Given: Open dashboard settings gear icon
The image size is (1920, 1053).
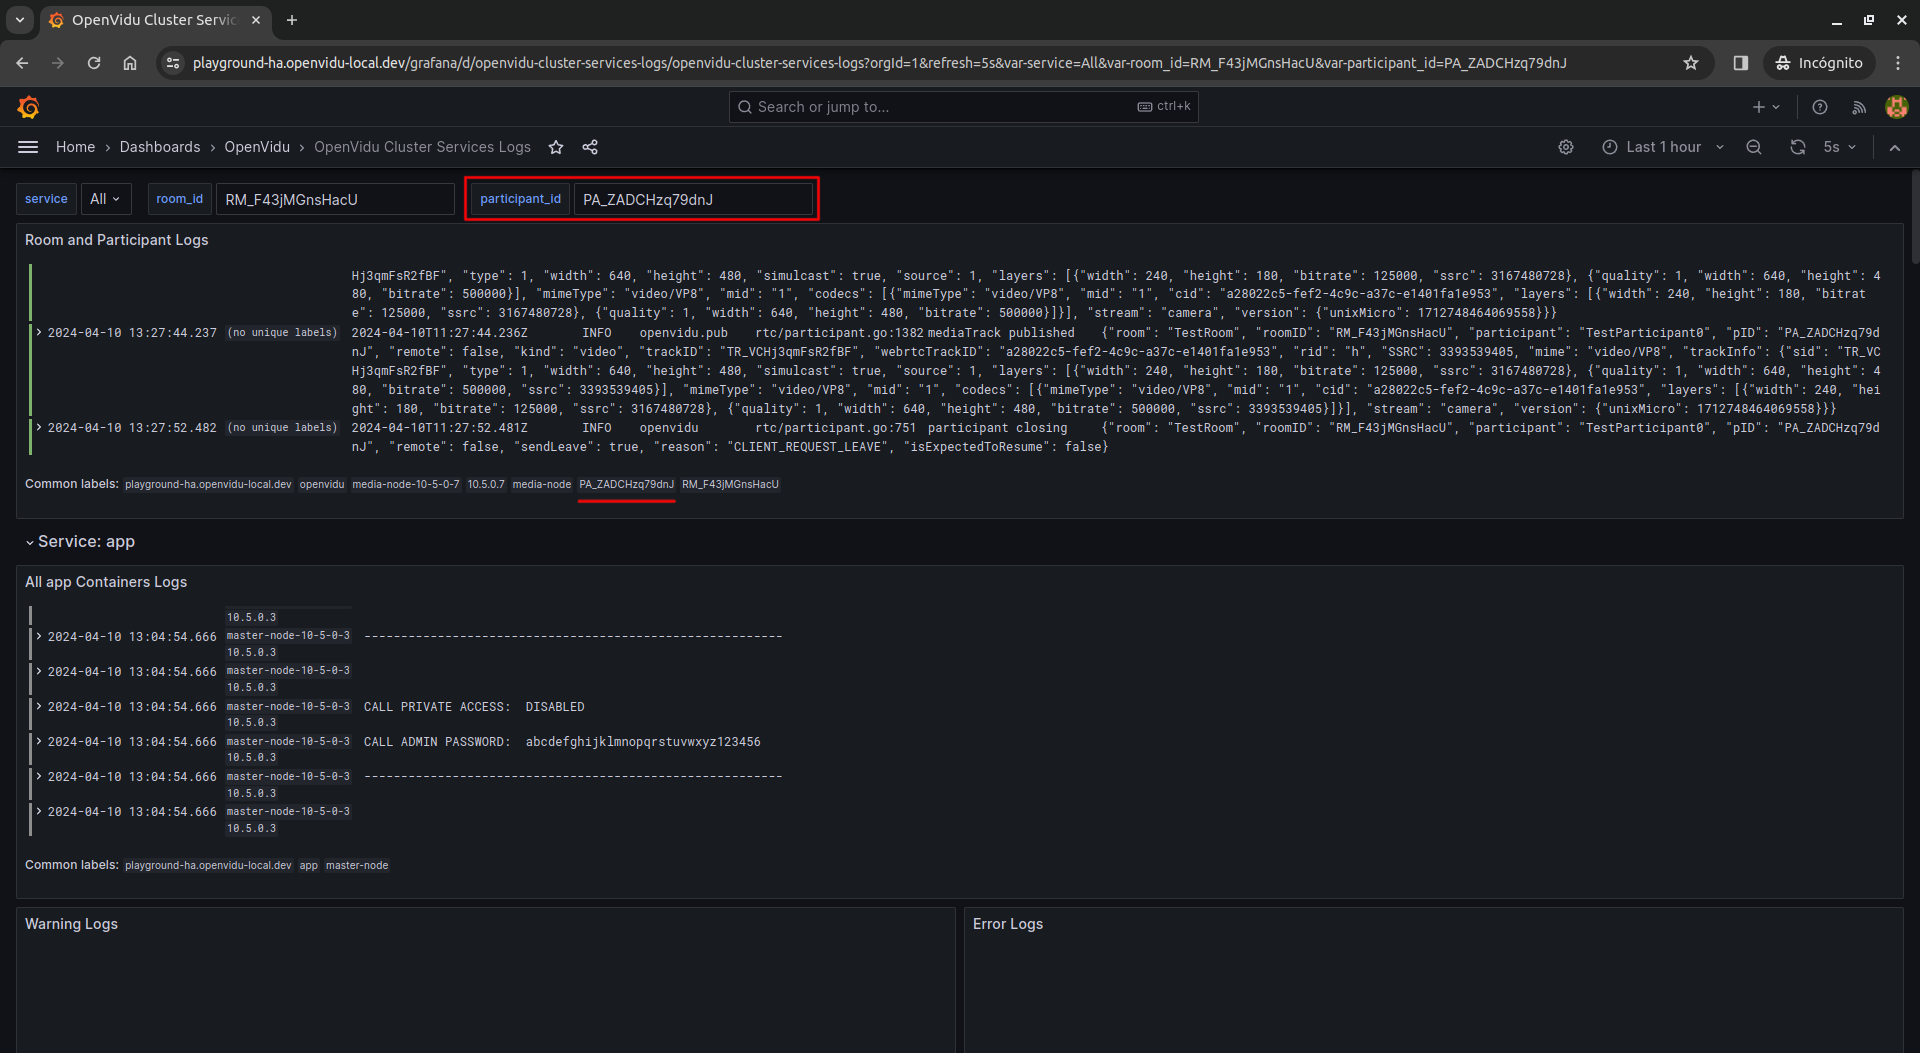Looking at the screenshot, I should click(x=1566, y=147).
